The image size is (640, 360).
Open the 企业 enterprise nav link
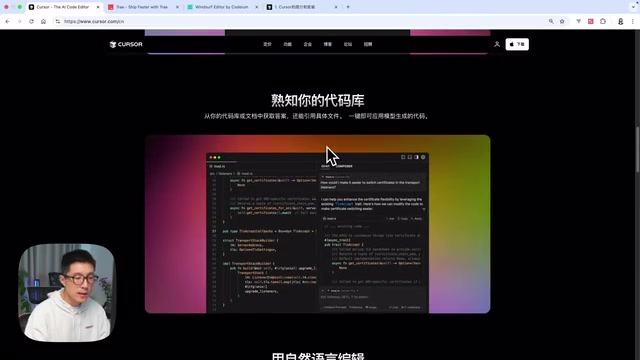pos(307,44)
